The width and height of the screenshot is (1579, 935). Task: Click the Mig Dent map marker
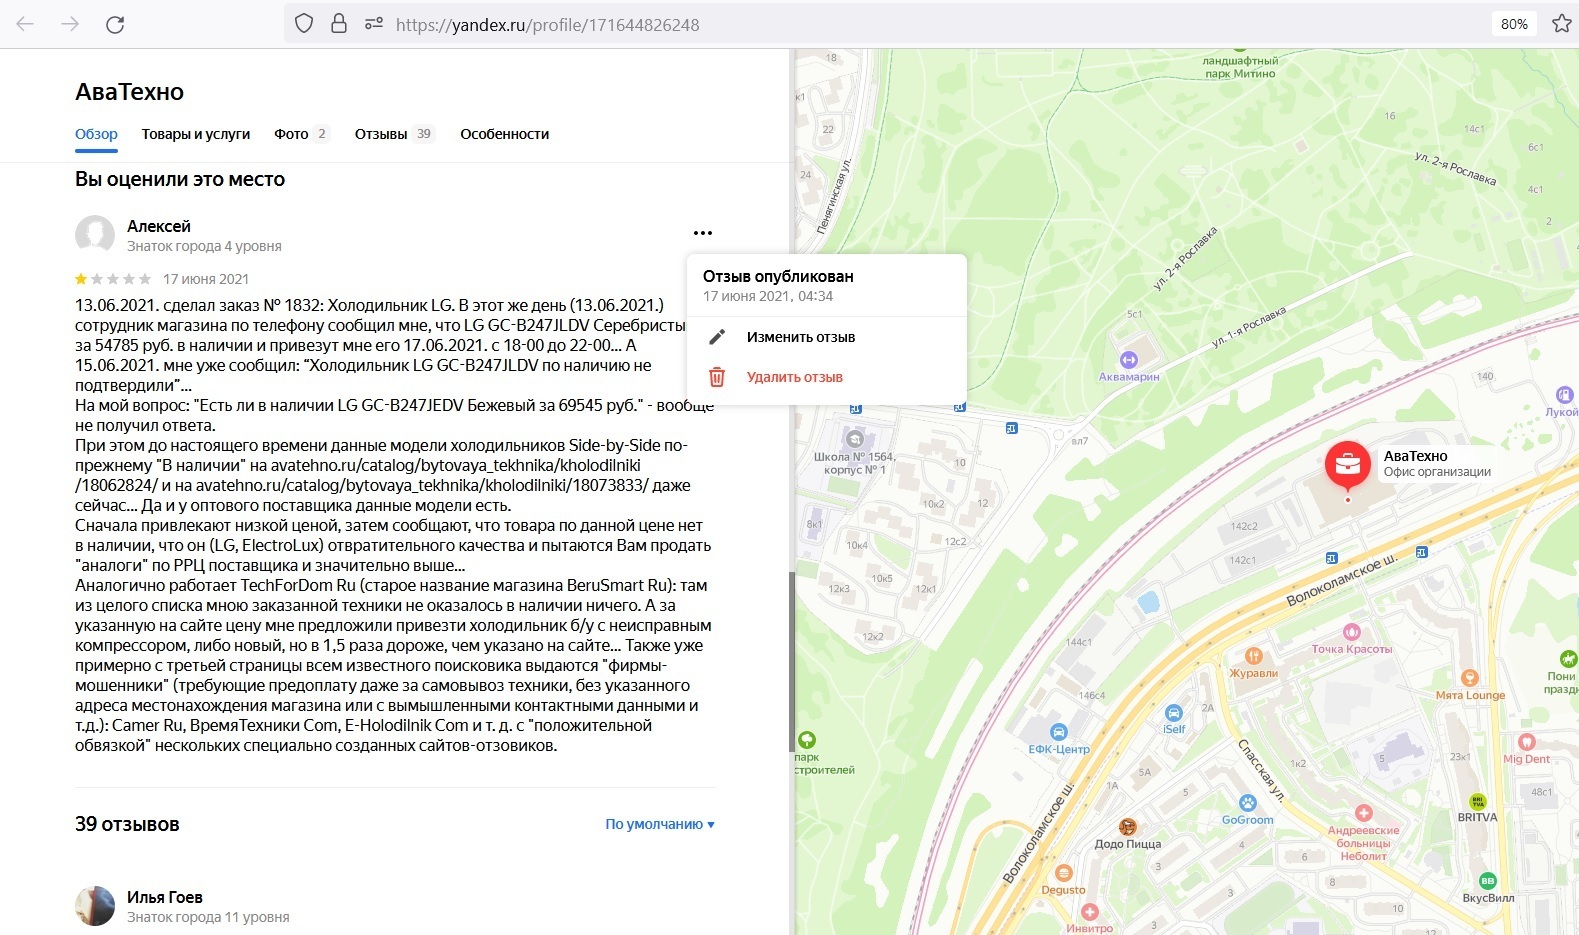click(1526, 742)
